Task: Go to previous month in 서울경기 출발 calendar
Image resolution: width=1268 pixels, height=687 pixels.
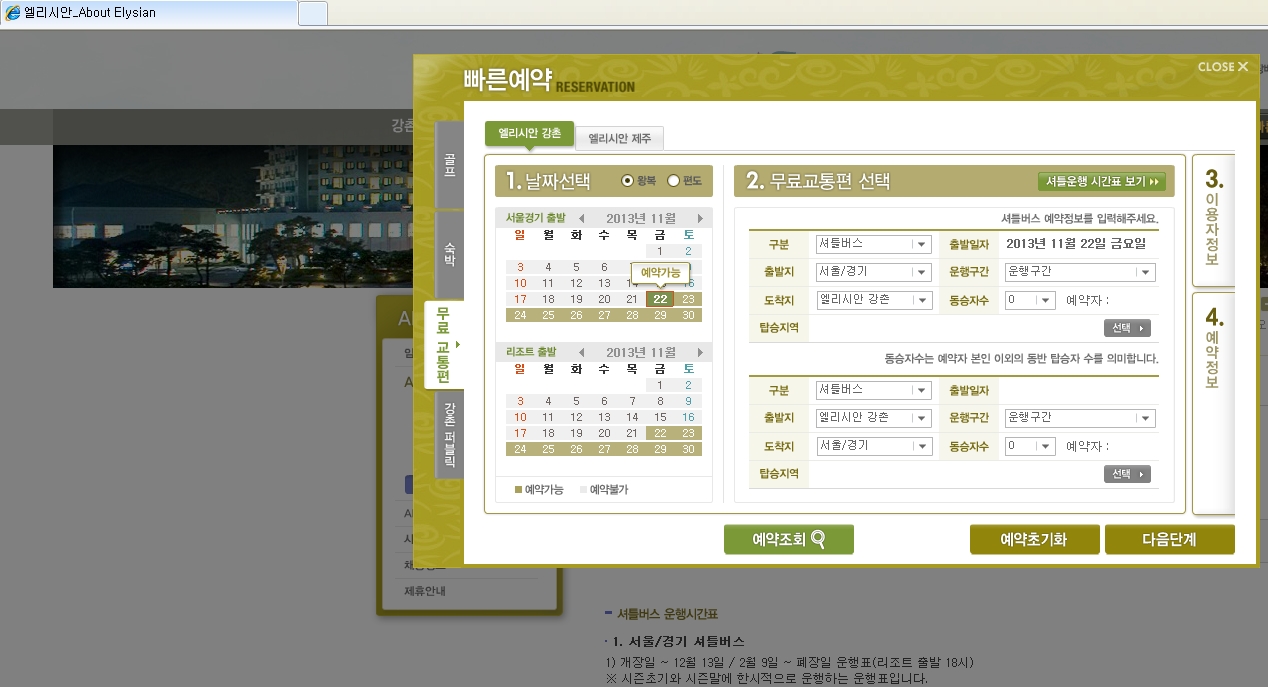Action: [582, 218]
